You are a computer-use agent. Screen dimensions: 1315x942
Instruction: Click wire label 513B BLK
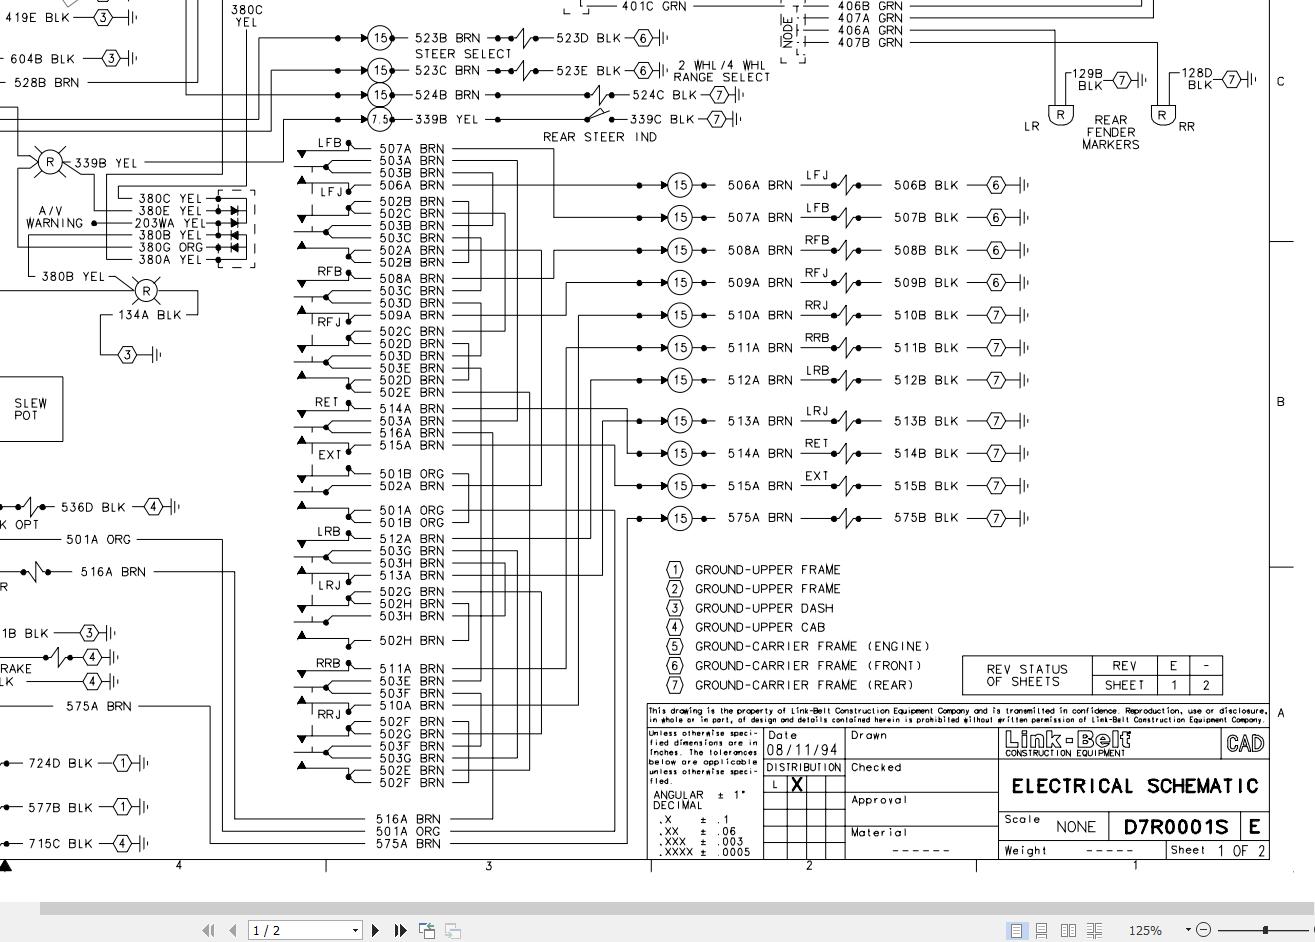tap(926, 421)
